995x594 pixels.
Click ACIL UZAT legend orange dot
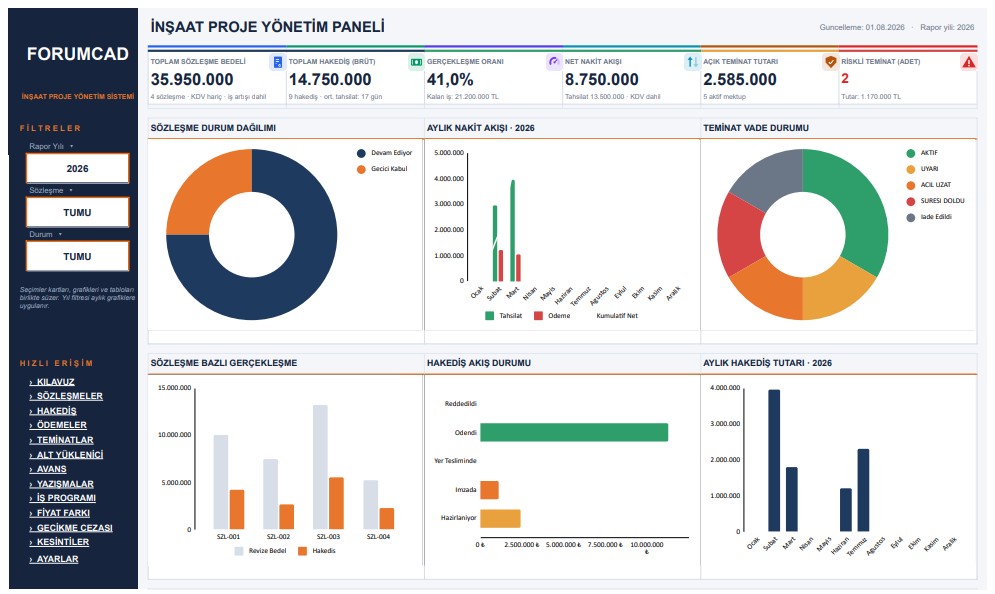911,185
